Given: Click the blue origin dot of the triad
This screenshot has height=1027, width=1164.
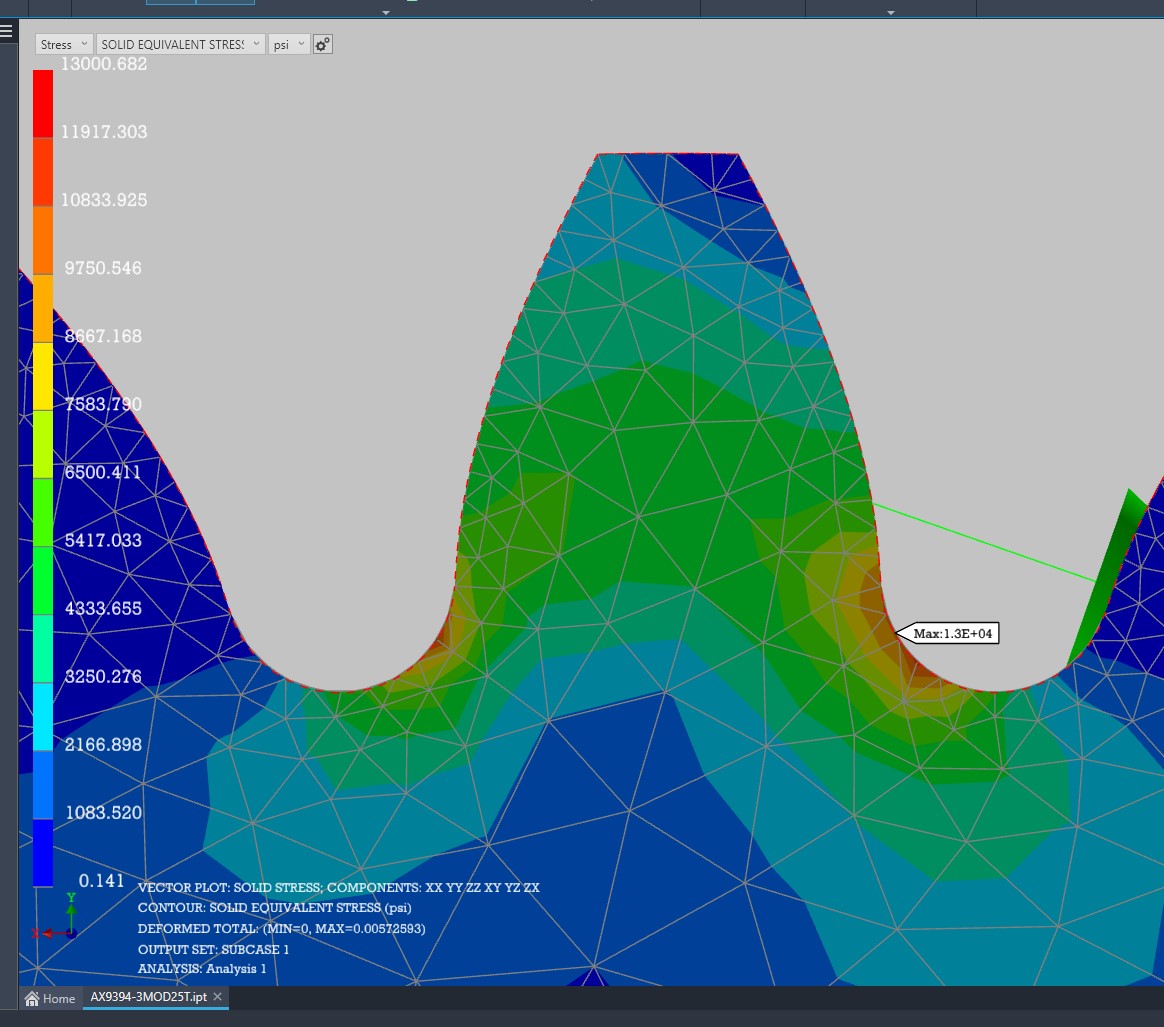Looking at the screenshot, I should 71,933.
